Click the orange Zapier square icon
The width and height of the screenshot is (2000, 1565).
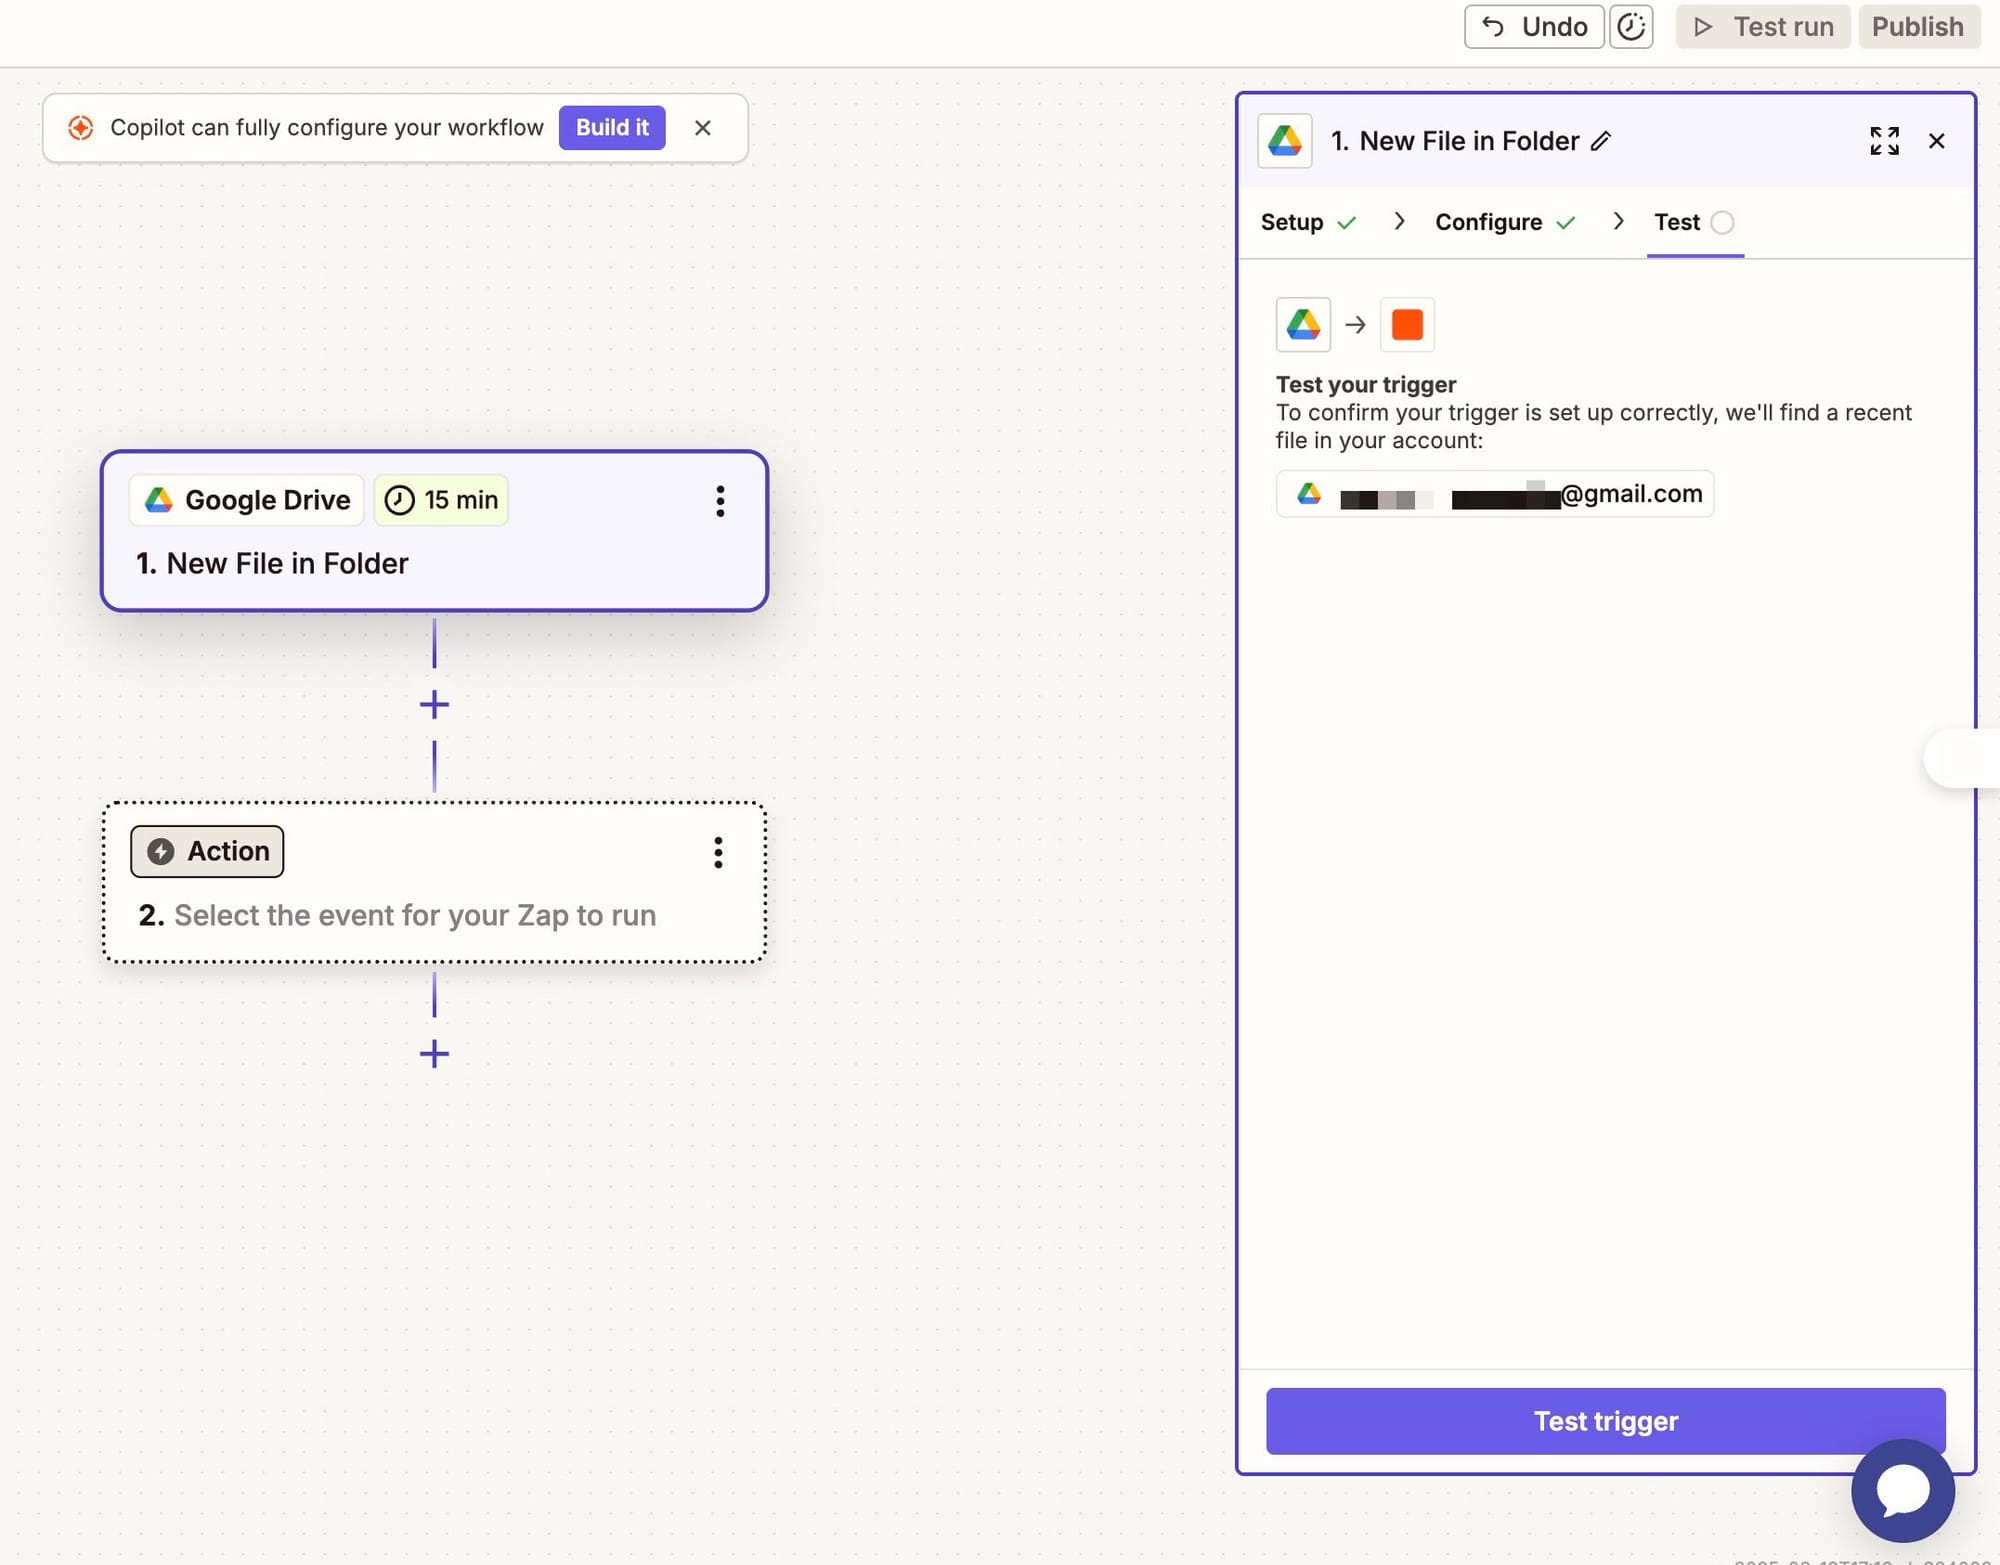point(1407,325)
